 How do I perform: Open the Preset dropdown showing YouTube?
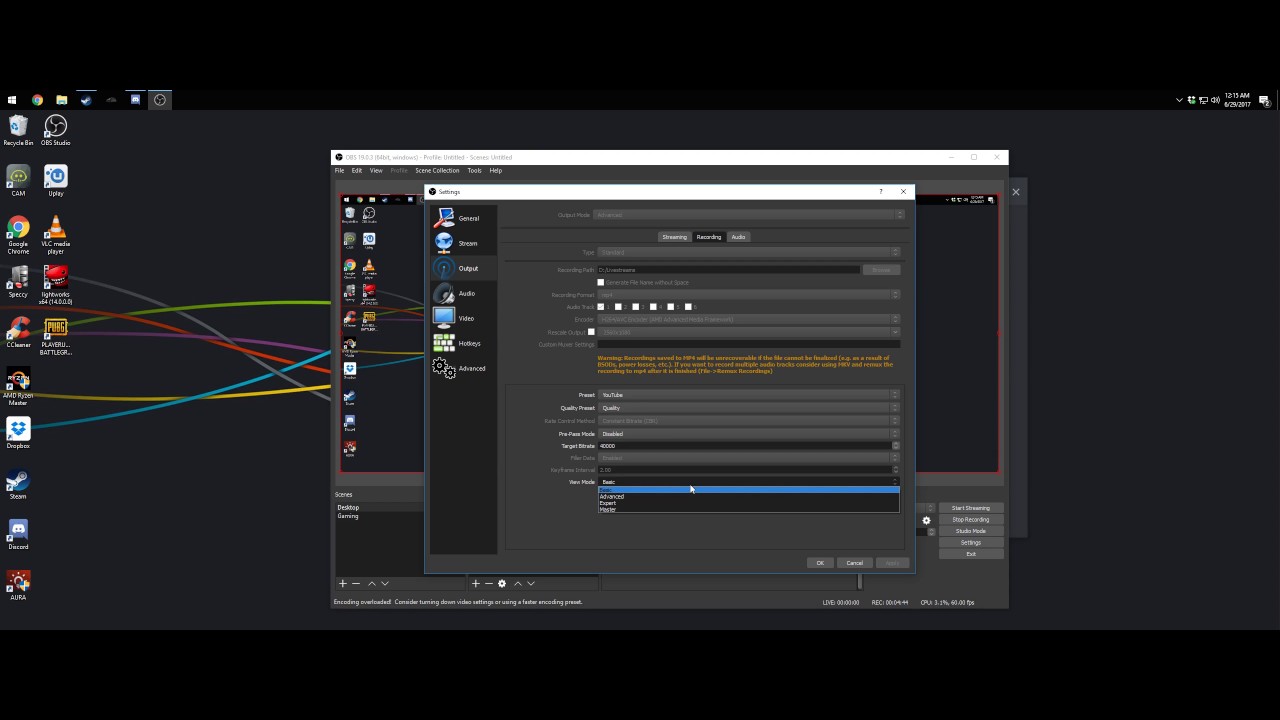(x=748, y=395)
